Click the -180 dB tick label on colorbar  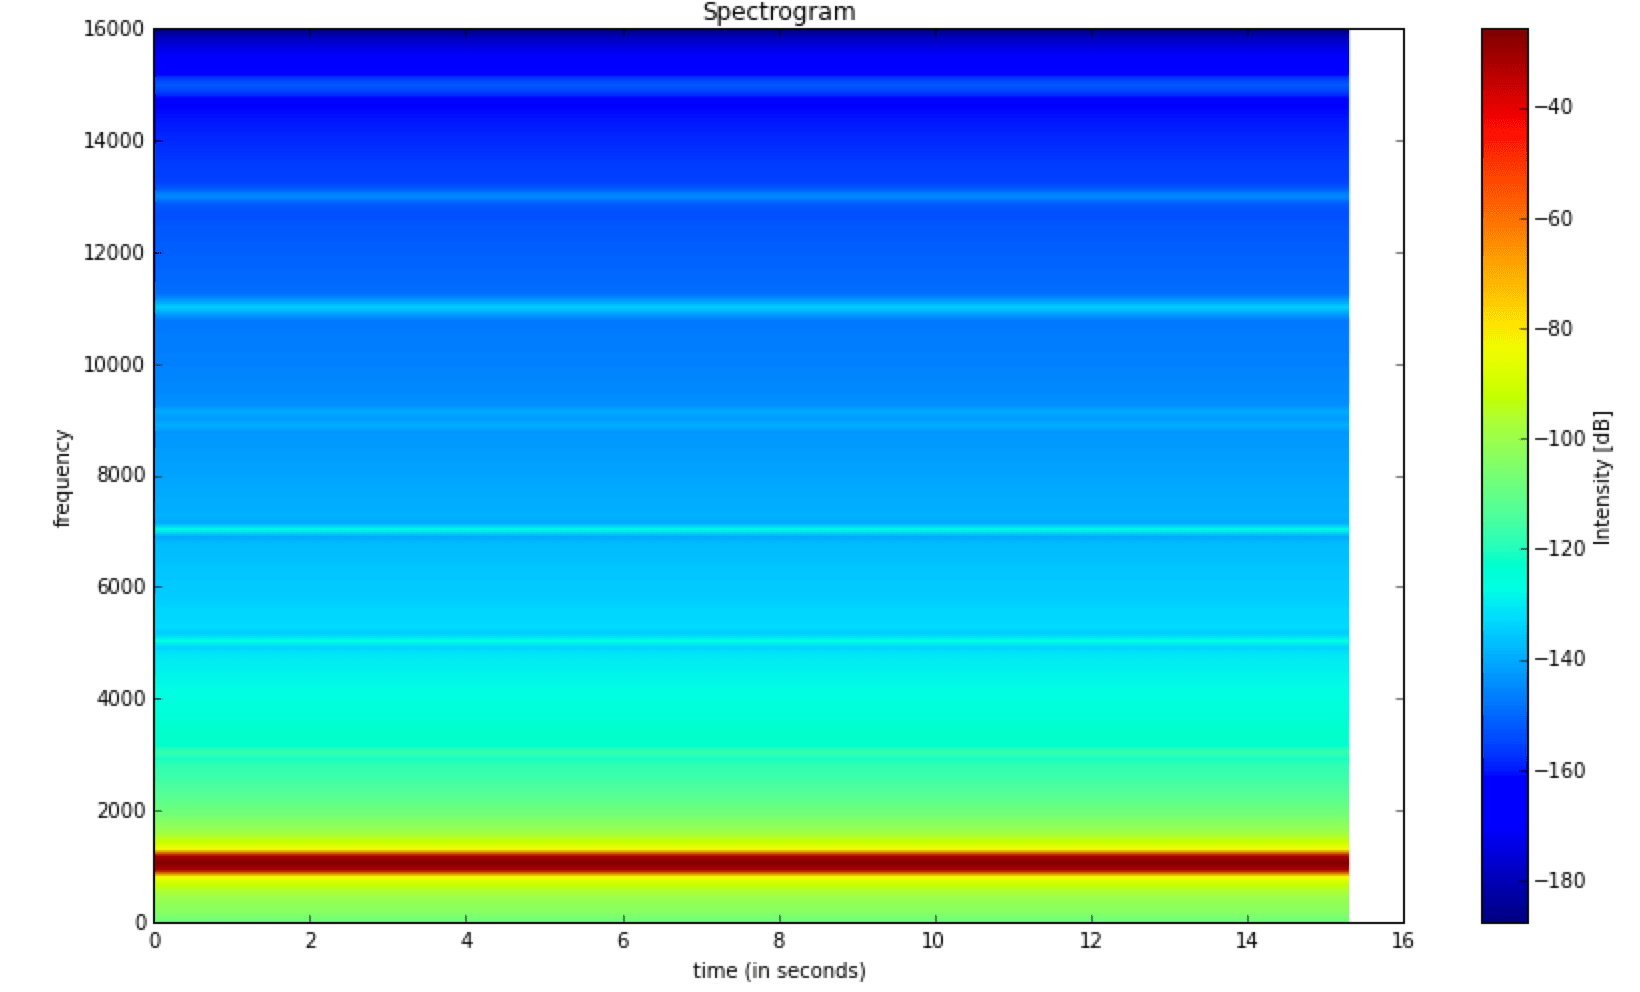(x=1562, y=881)
